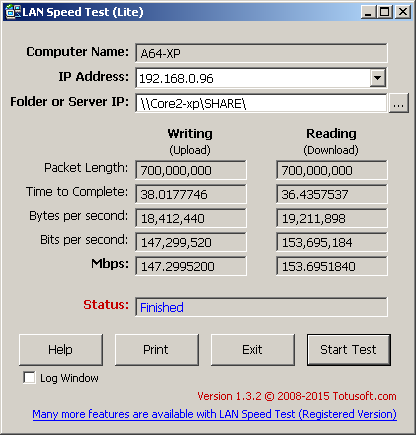Screen dimensions: 416x435
Task: Click the (Upload) subheading text
Action: tap(190, 150)
